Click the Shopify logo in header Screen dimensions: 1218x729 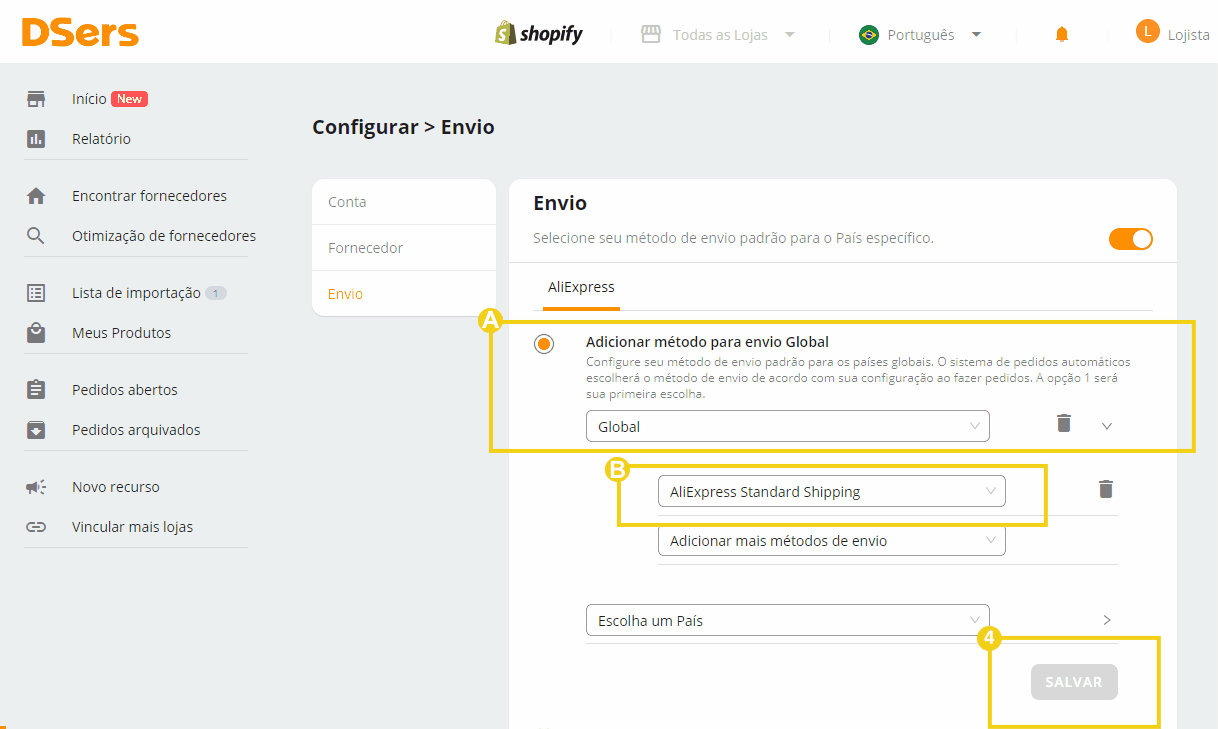coord(538,33)
